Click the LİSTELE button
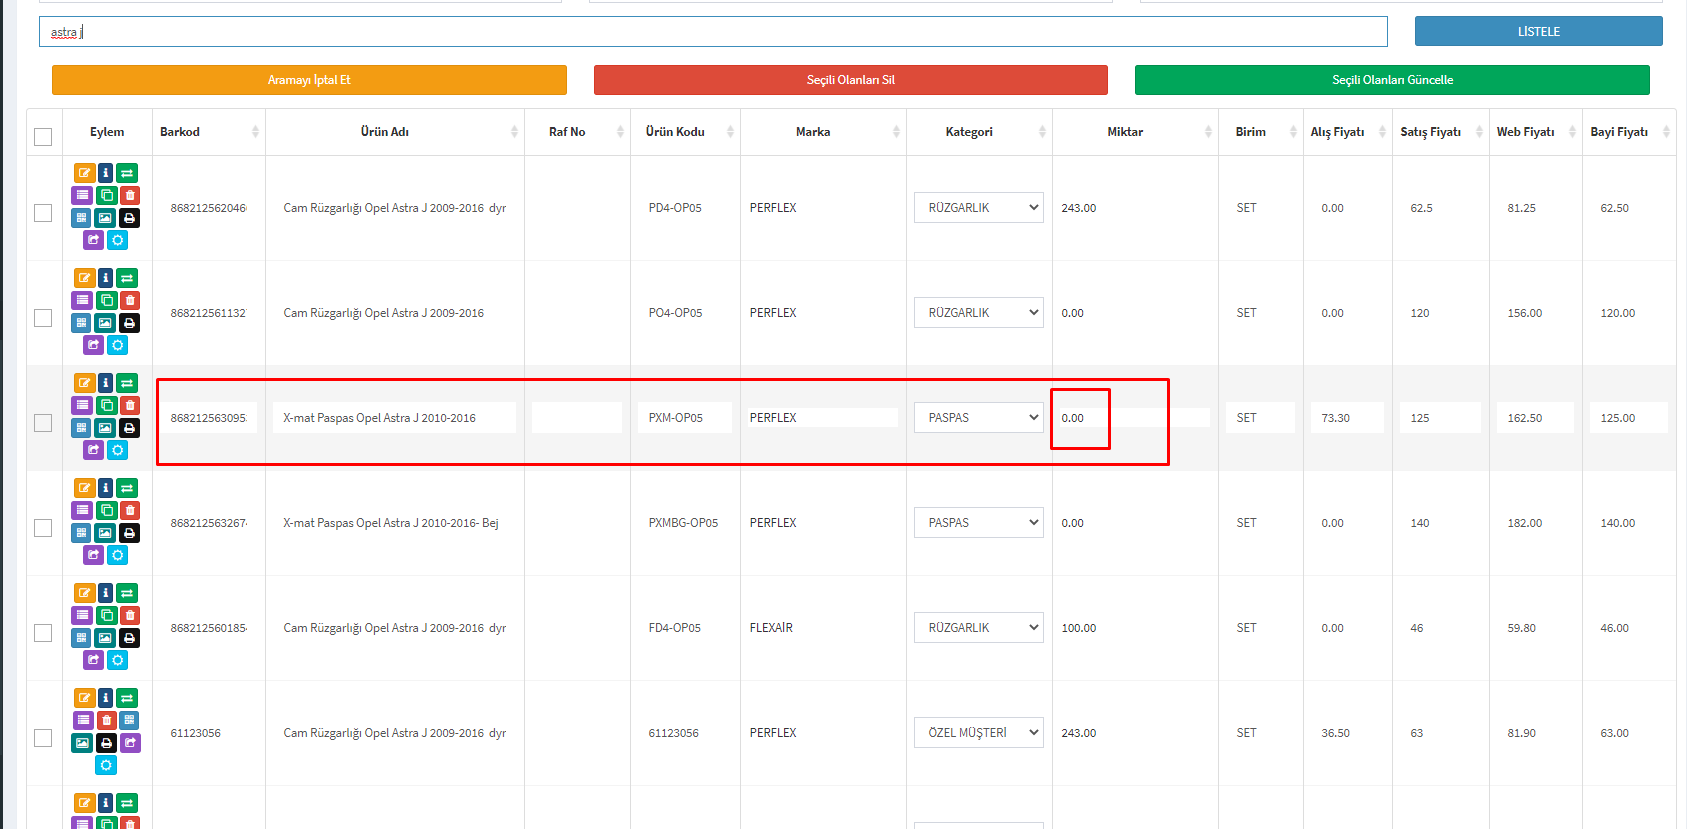 (1538, 32)
